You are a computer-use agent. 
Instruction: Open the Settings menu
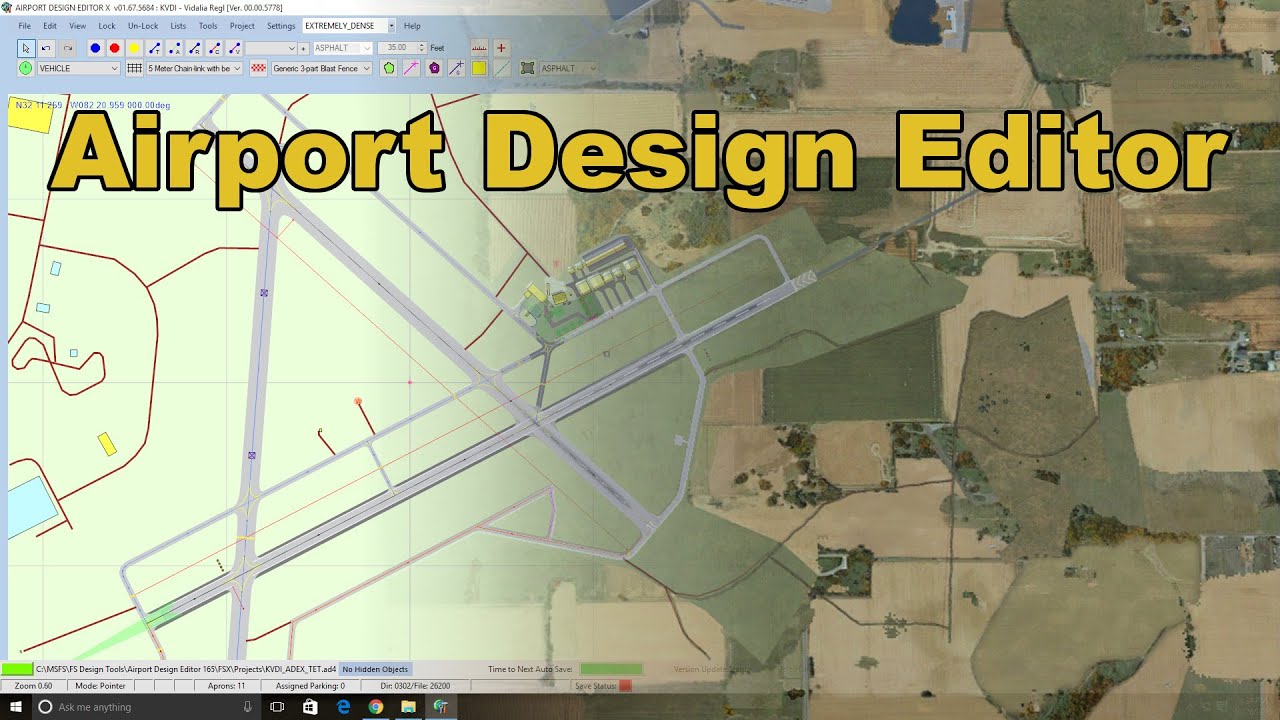tap(281, 26)
